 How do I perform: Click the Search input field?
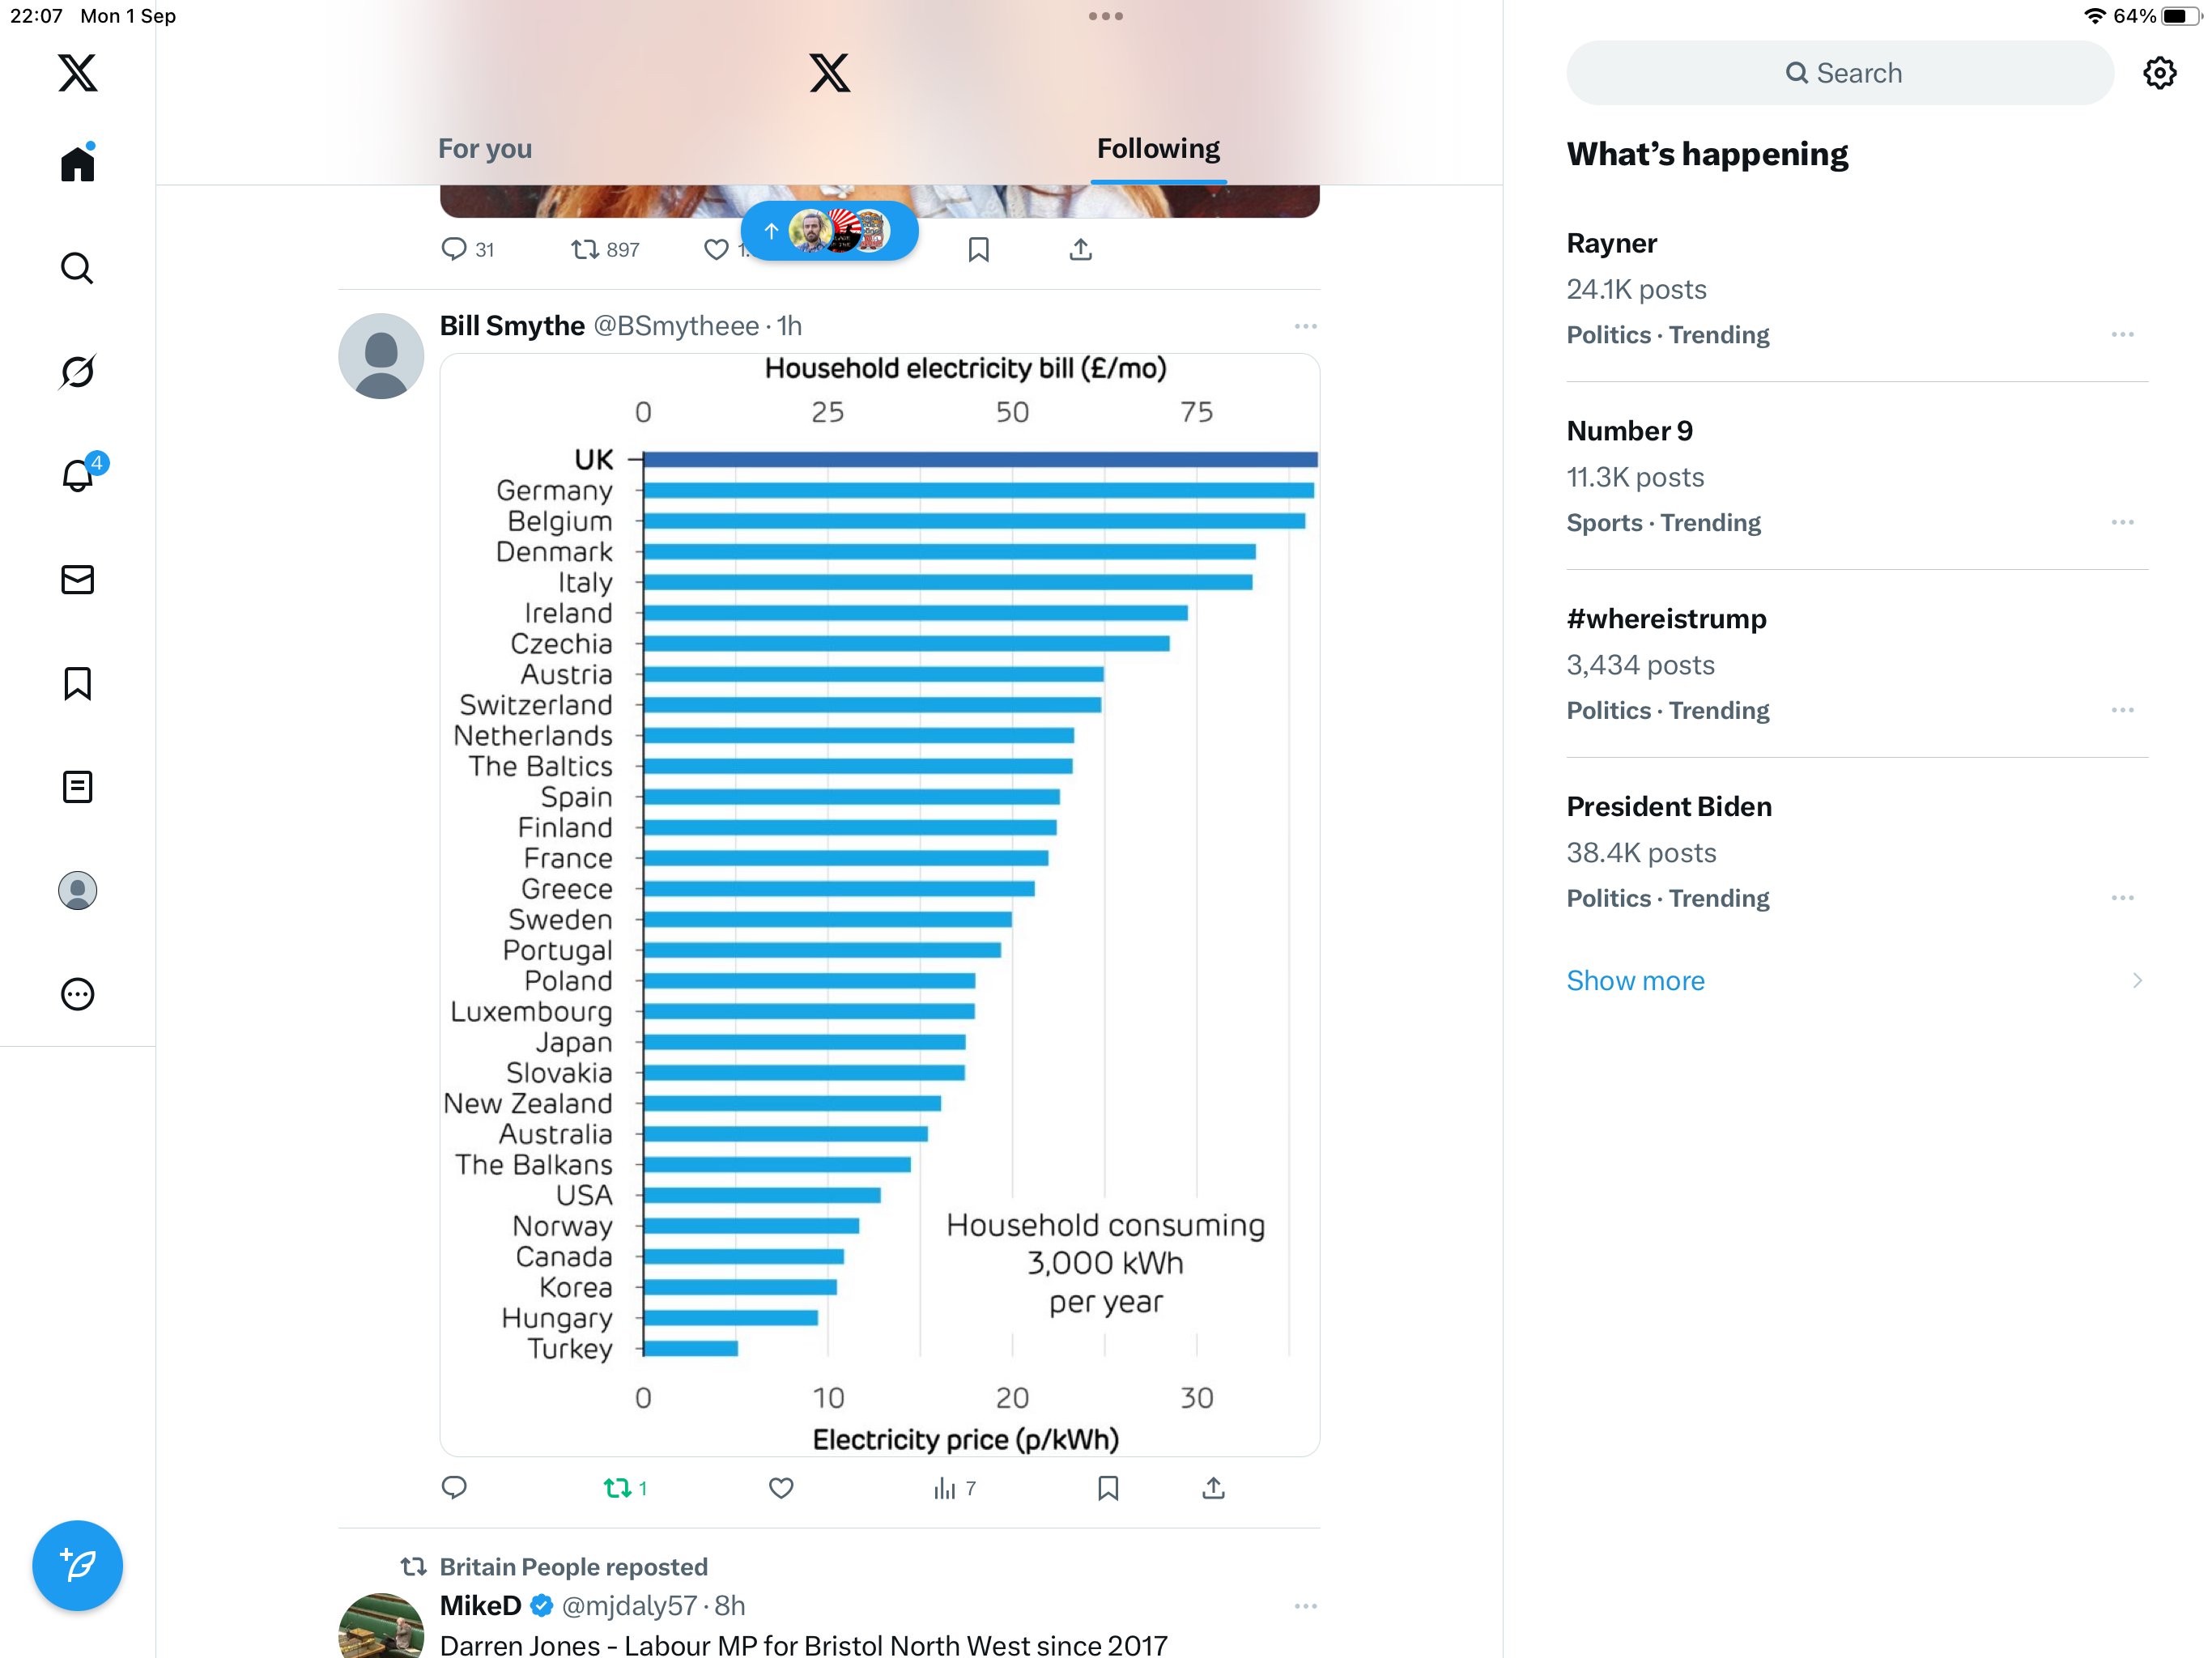[x=1840, y=73]
